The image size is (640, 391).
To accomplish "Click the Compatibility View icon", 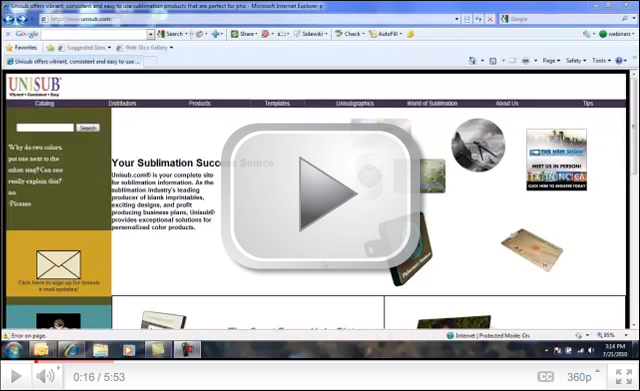I will point(467,19).
